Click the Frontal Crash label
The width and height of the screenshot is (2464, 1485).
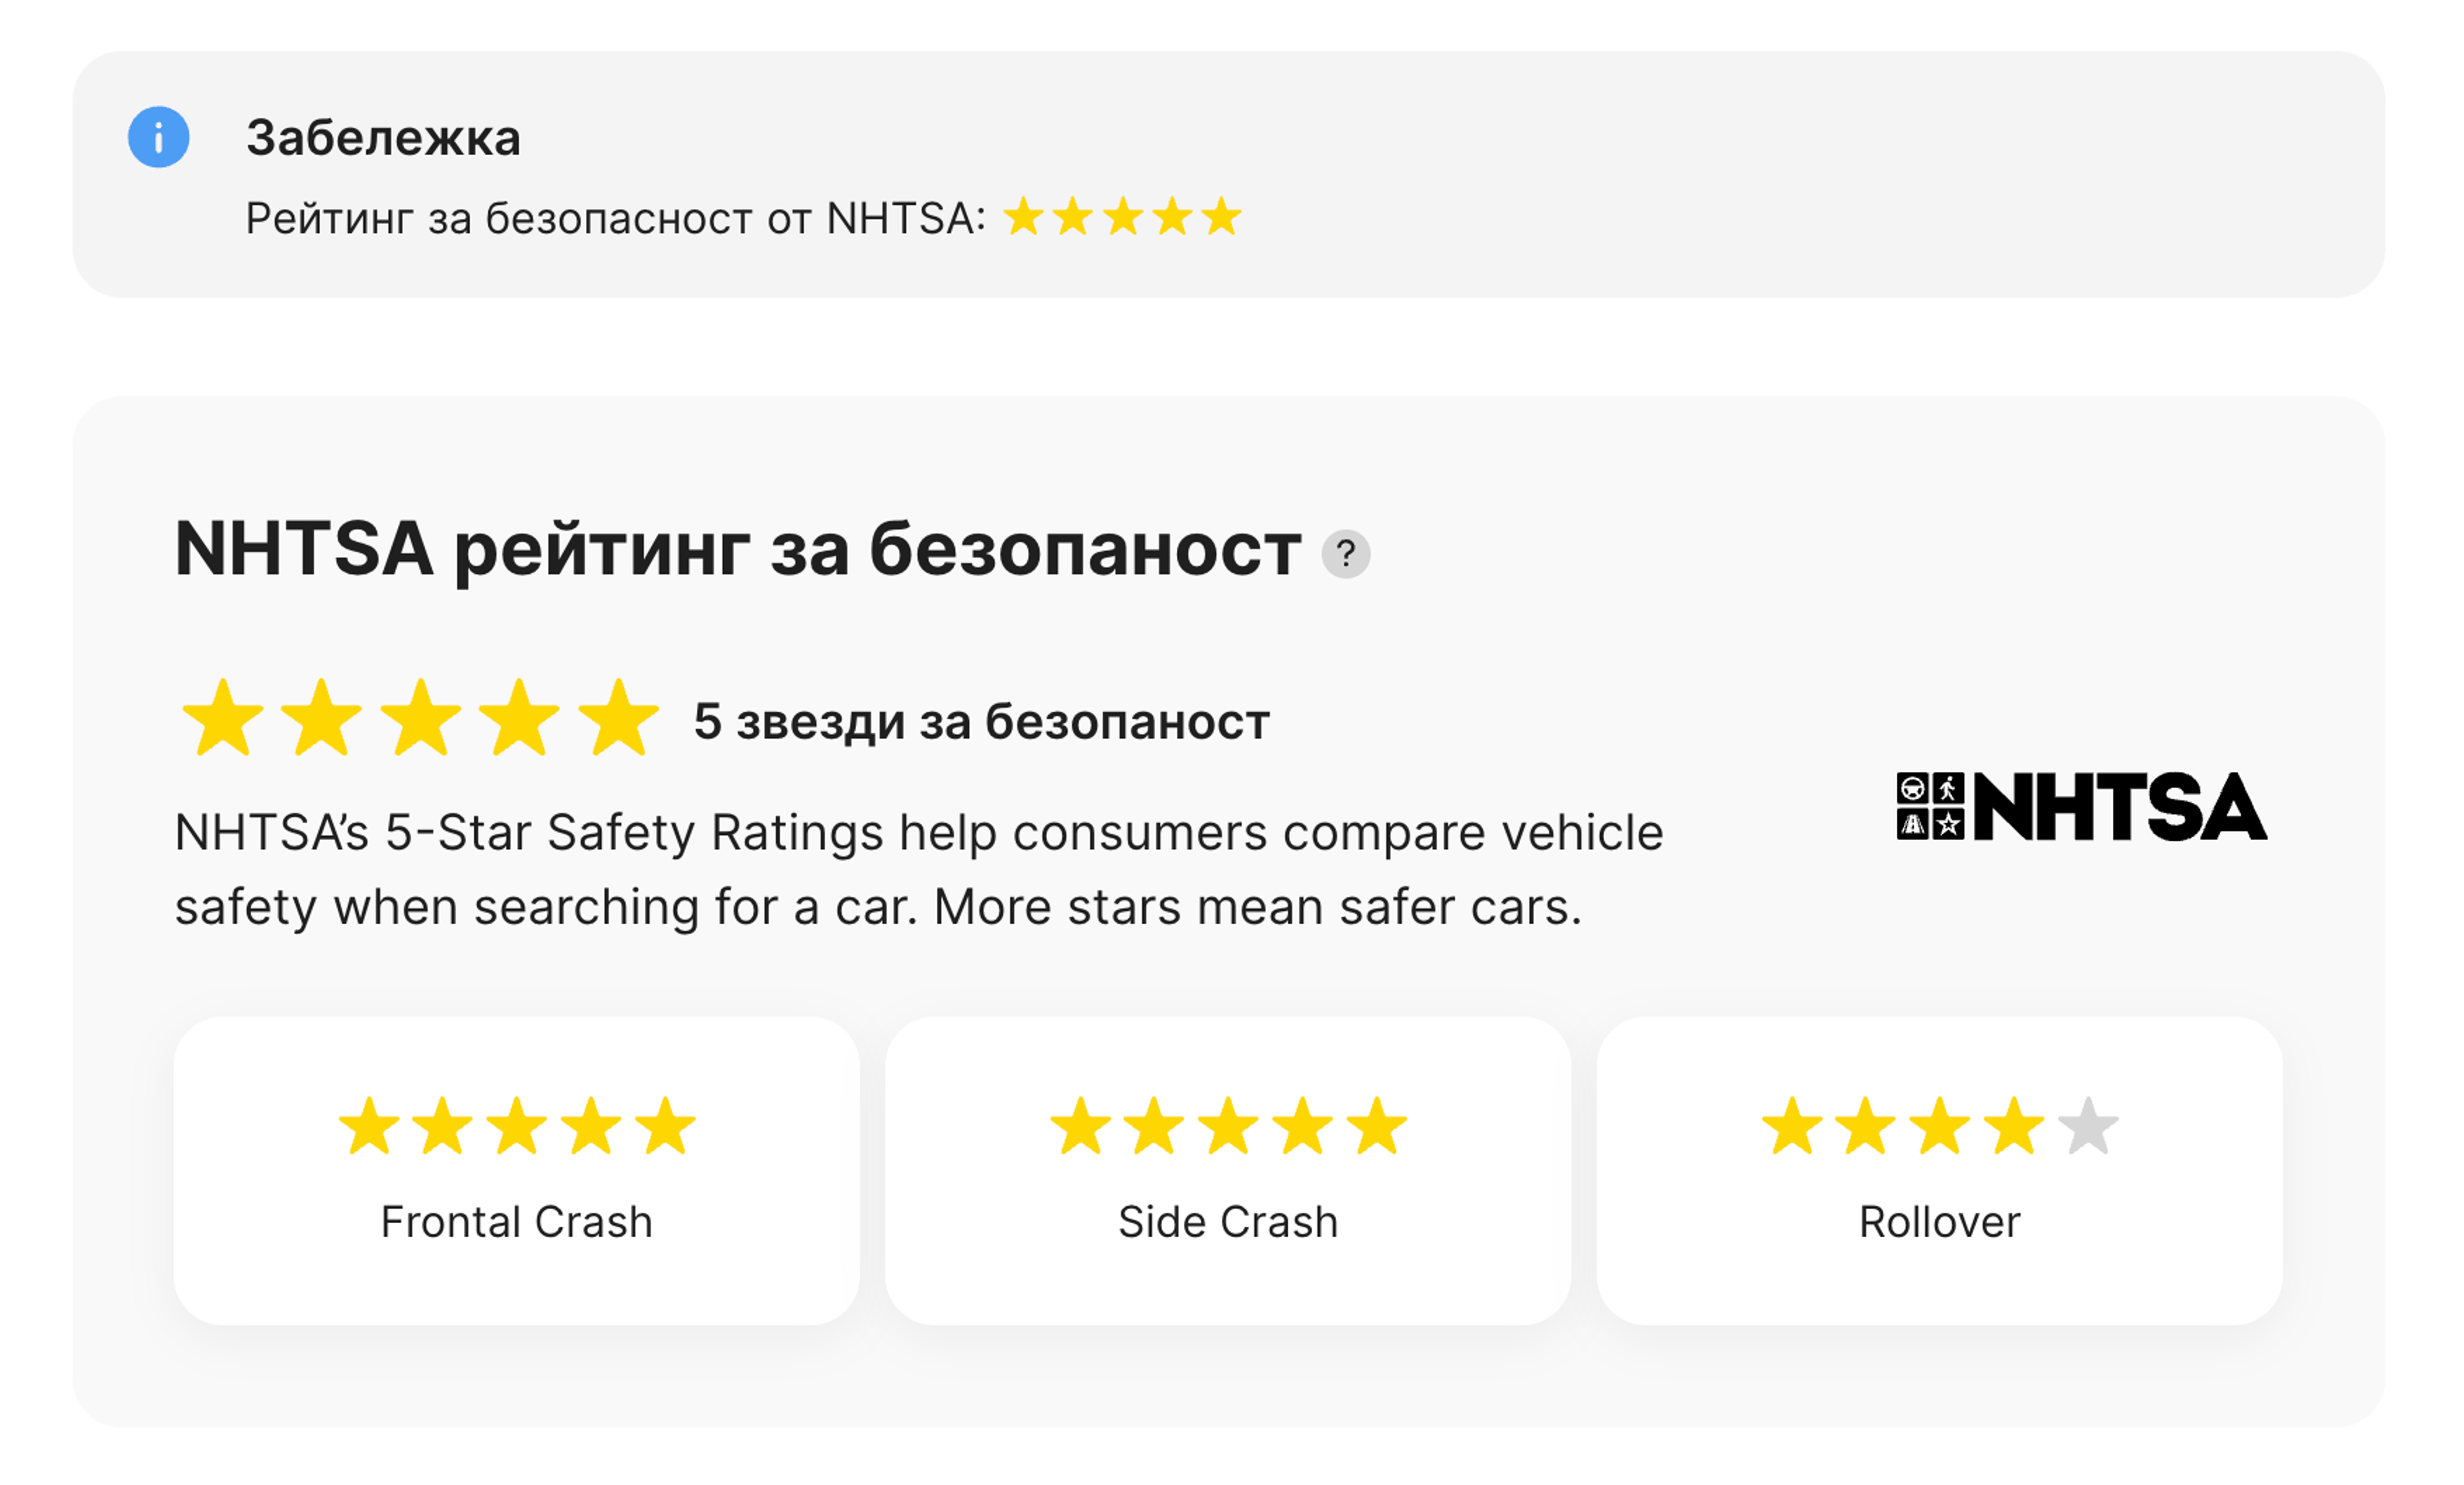click(x=516, y=1220)
